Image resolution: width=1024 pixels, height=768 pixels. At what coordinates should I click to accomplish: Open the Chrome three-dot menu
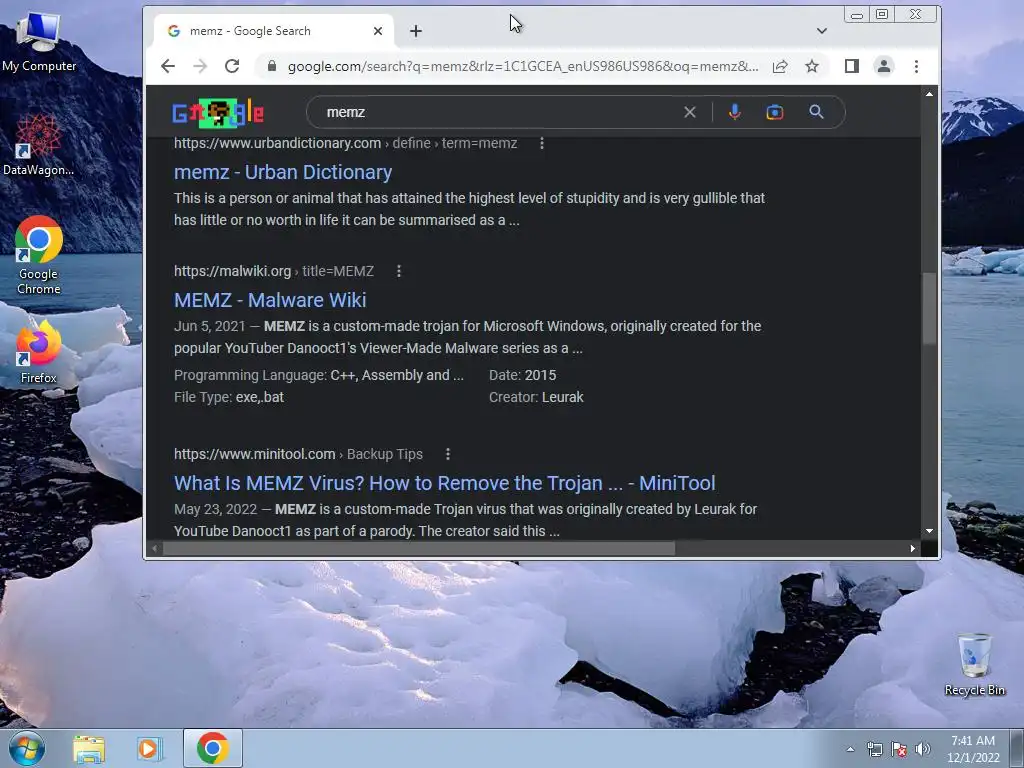click(916, 66)
